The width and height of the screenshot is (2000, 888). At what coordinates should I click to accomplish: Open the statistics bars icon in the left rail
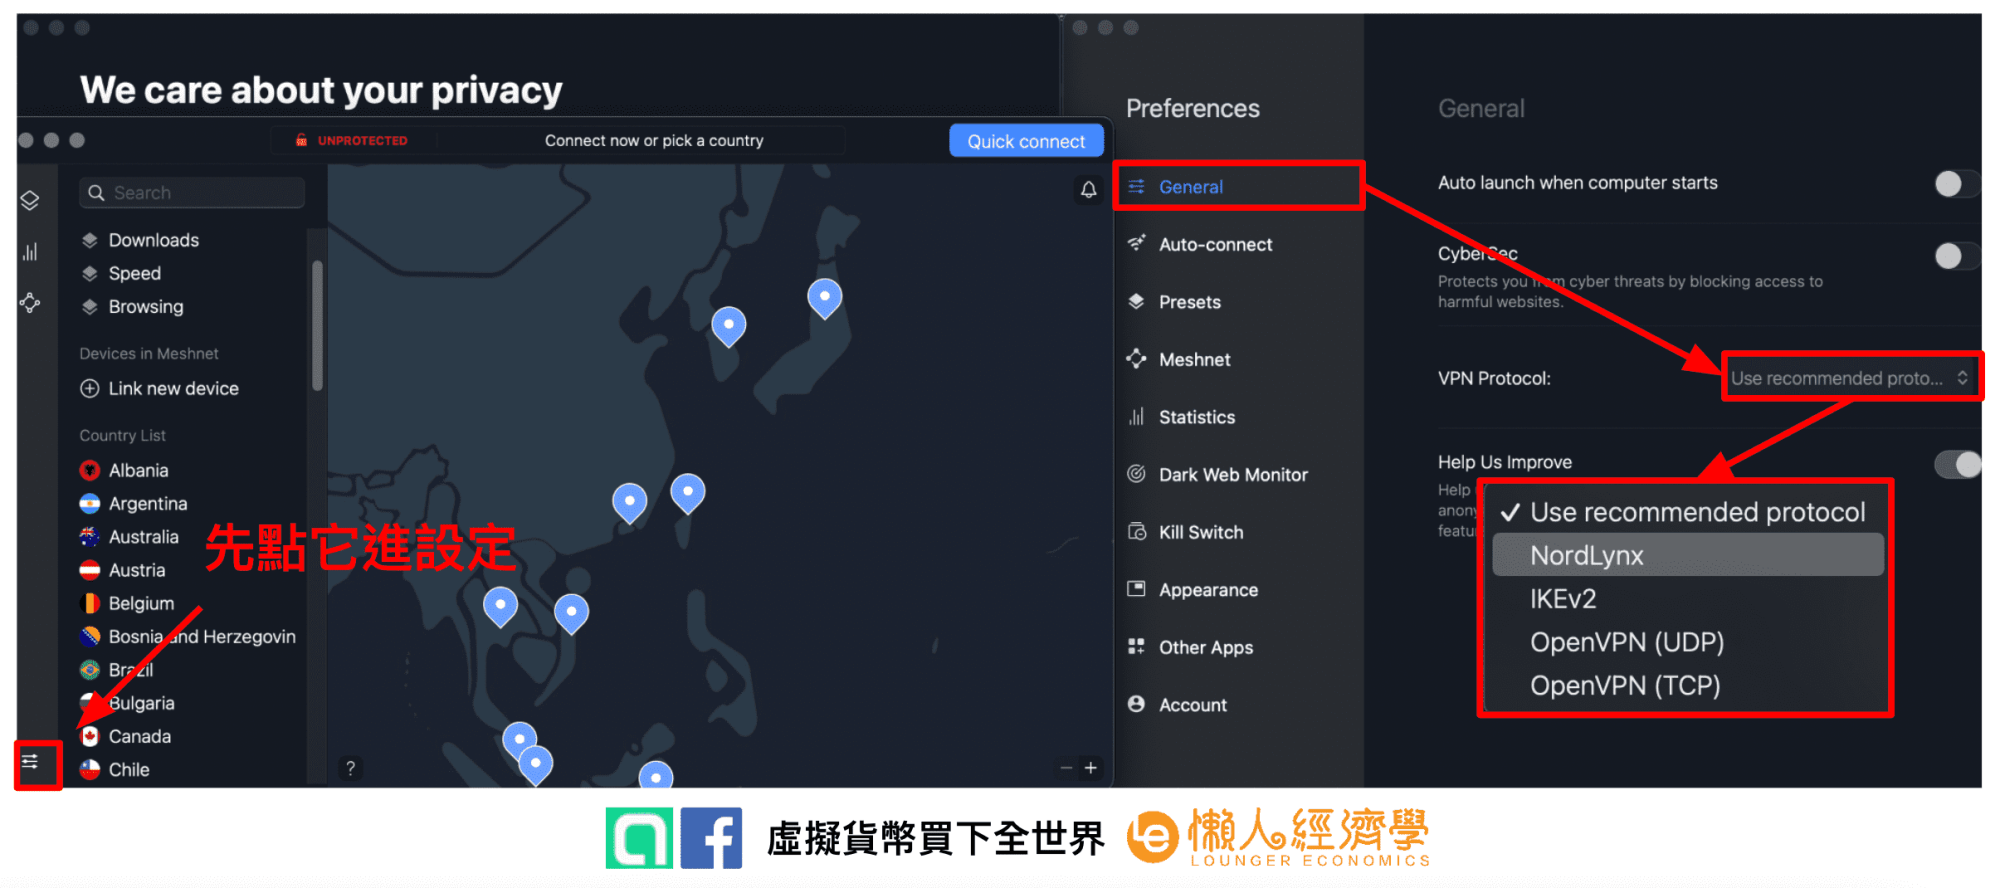[30, 252]
